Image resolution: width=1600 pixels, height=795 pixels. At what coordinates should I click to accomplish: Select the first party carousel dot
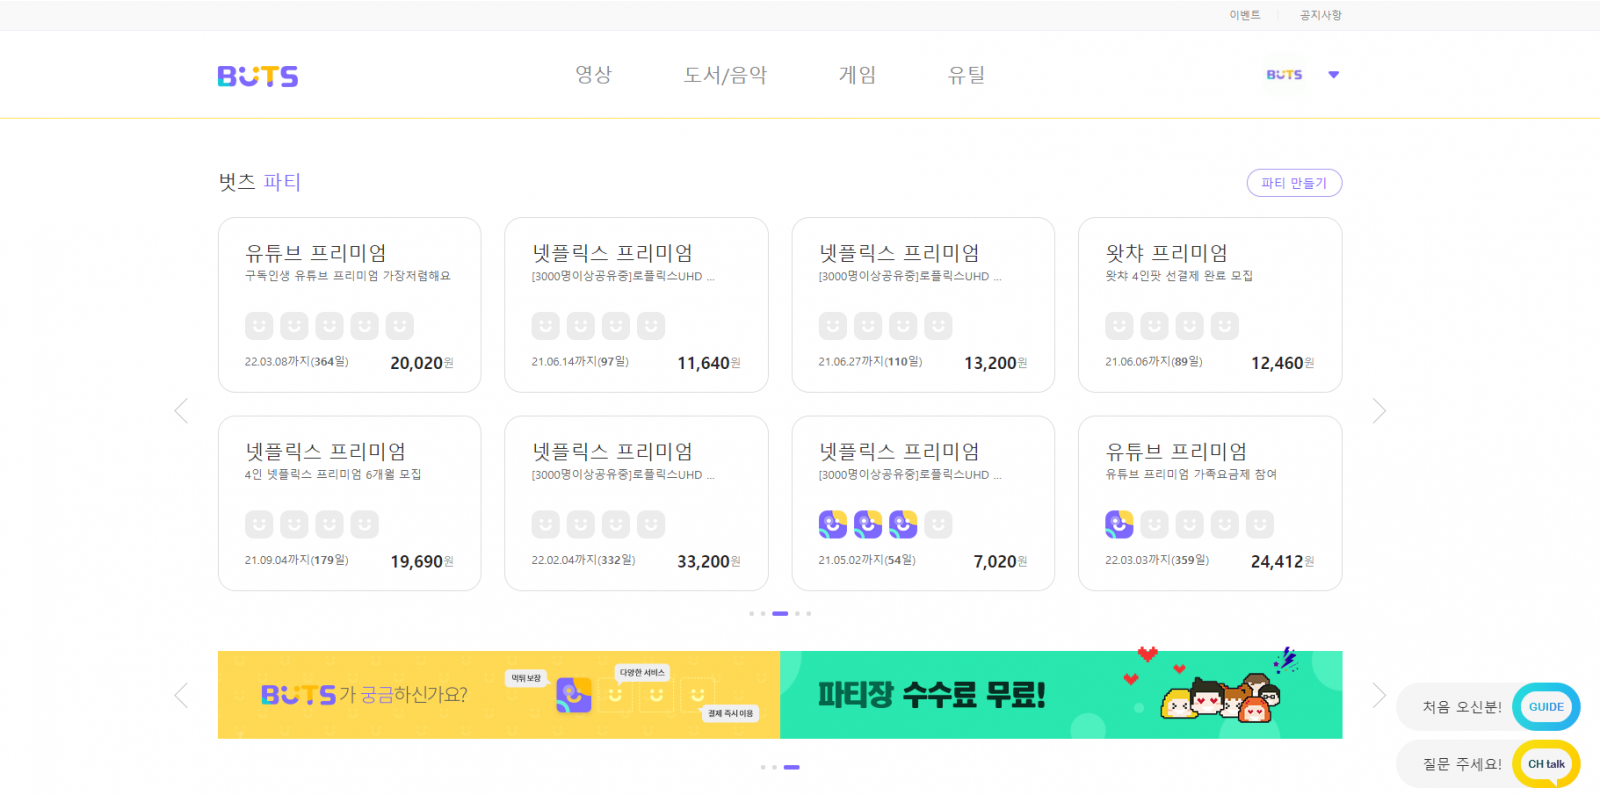pyautogui.click(x=751, y=613)
